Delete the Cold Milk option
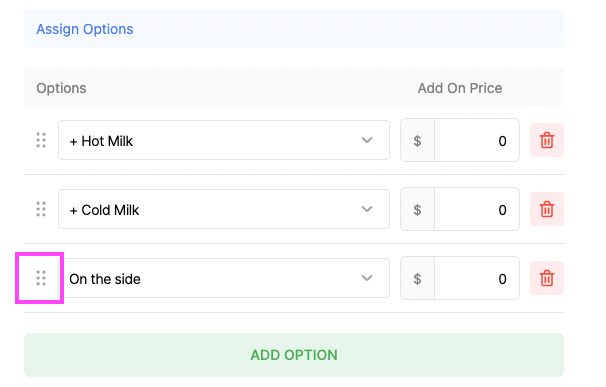Screen dimensions: 606x387 click(546, 209)
